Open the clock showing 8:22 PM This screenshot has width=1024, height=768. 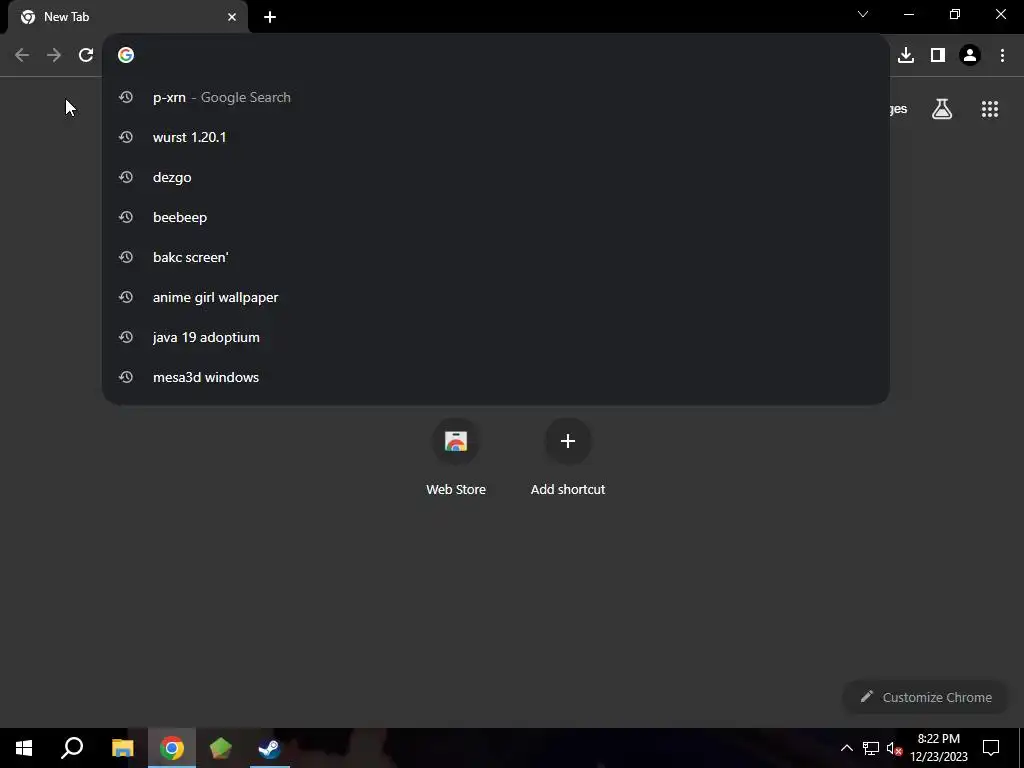coord(939,748)
